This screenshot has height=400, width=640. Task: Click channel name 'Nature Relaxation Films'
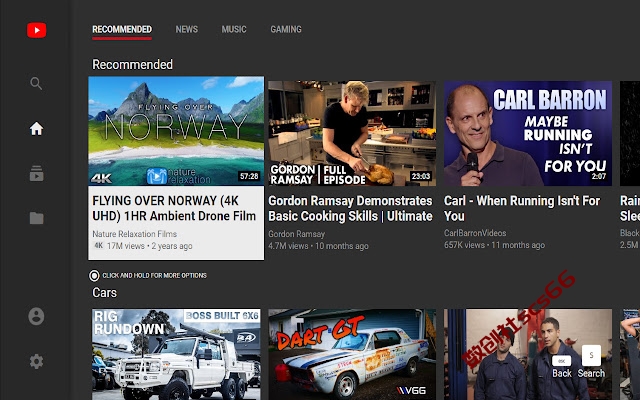pyautogui.click(x=135, y=234)
